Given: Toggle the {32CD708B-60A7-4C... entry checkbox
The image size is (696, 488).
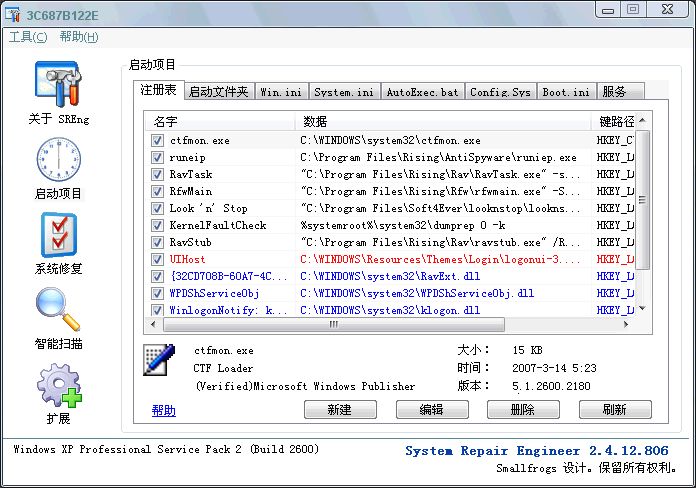Looking at the screenshot, I should pos(157,276).
